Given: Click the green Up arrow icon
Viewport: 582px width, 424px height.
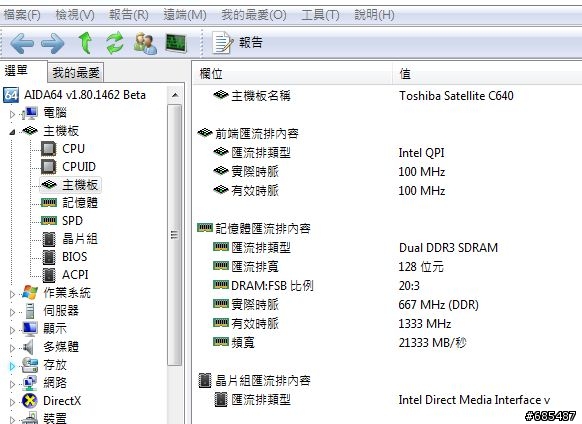Looking at the screenshot, I should coord(85,43).
